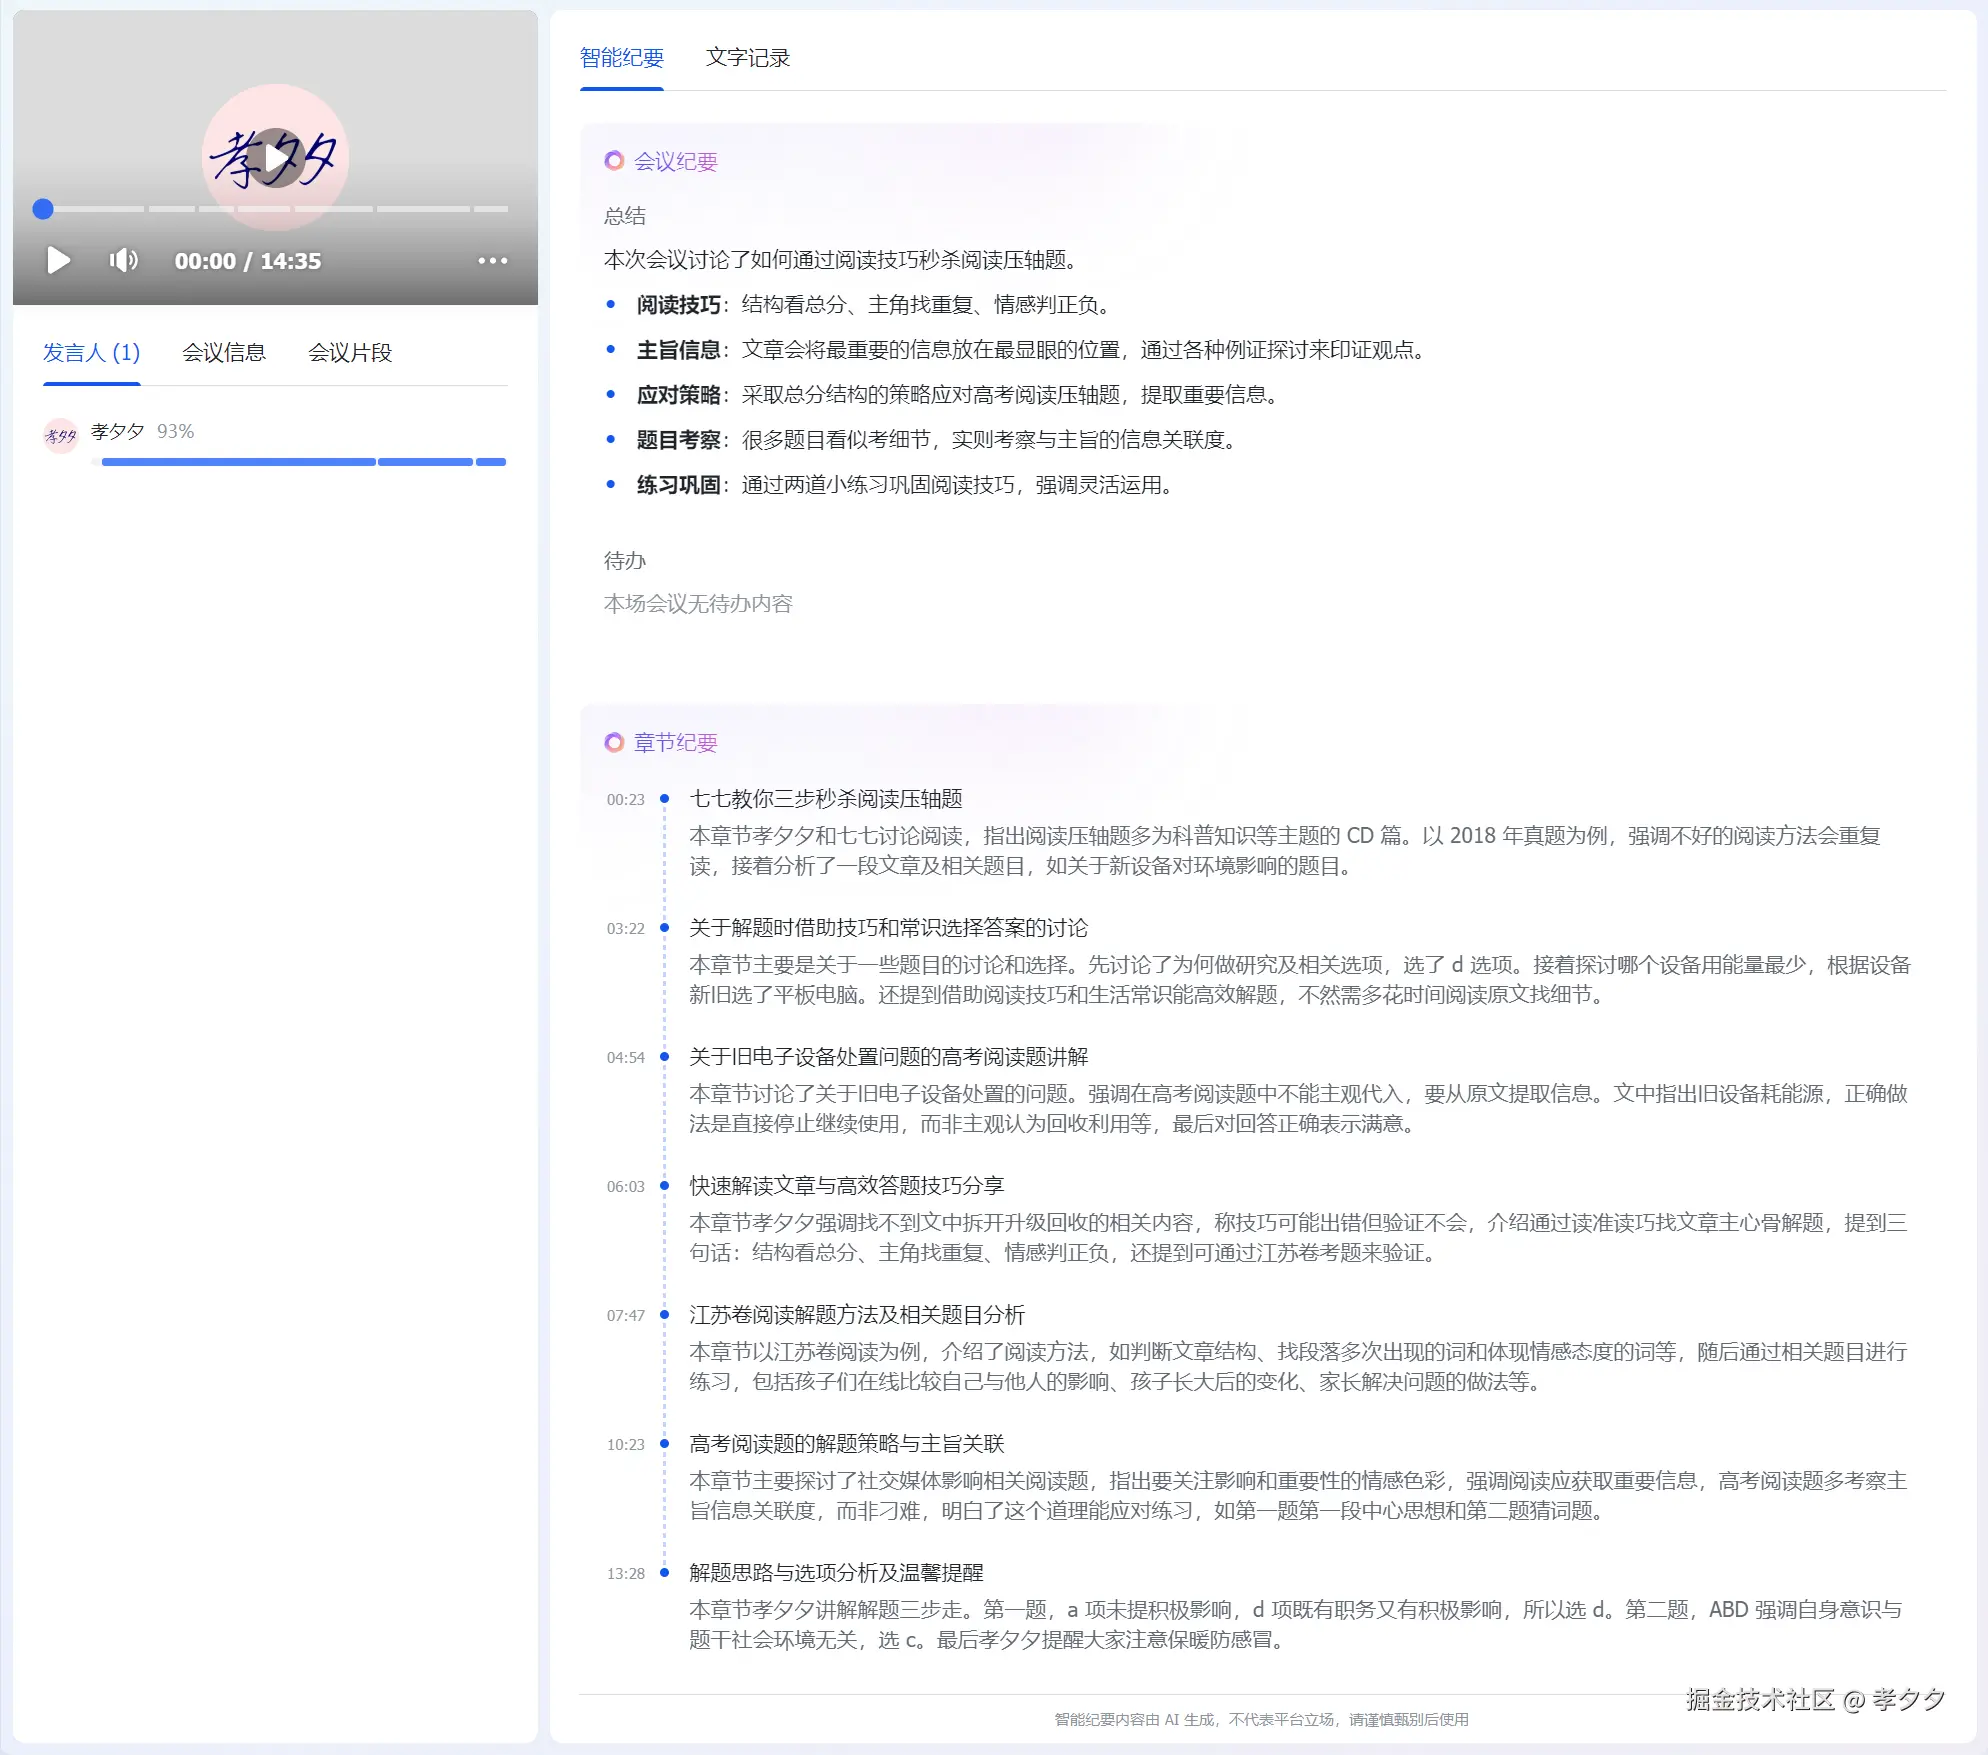
Task: Open the 会议片段 tab
Action: (349, 353)
